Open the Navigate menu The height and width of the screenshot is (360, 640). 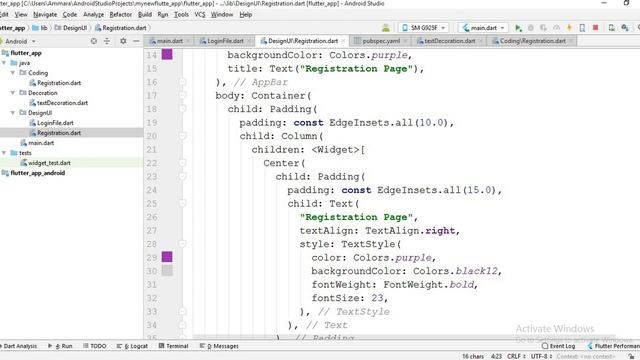click(x=45, y=15)
